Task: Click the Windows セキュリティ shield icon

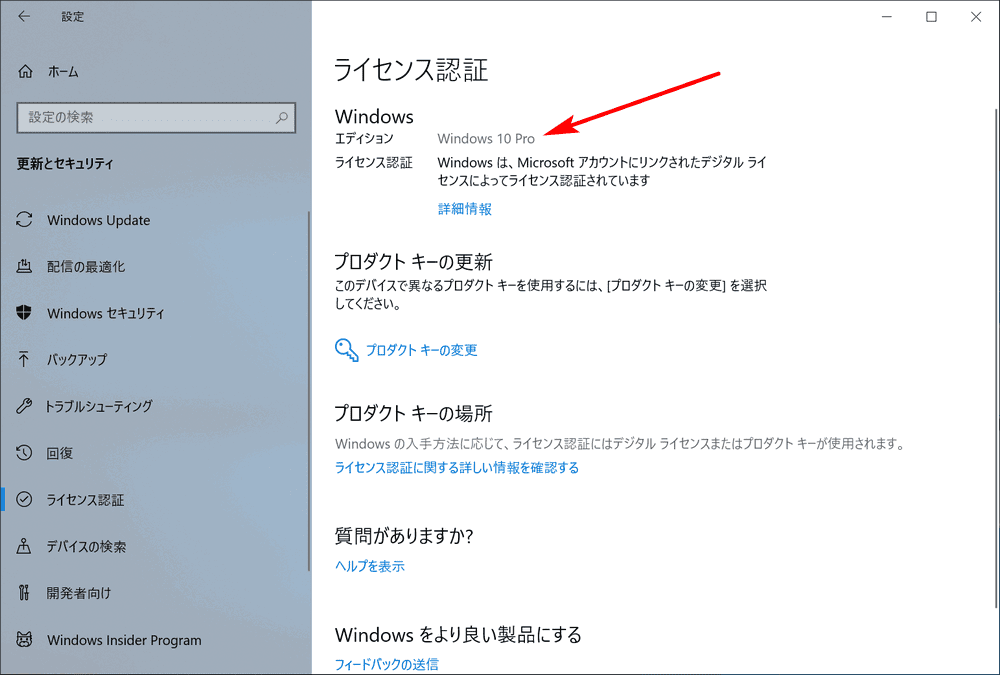Action: [x=24, y=313]
